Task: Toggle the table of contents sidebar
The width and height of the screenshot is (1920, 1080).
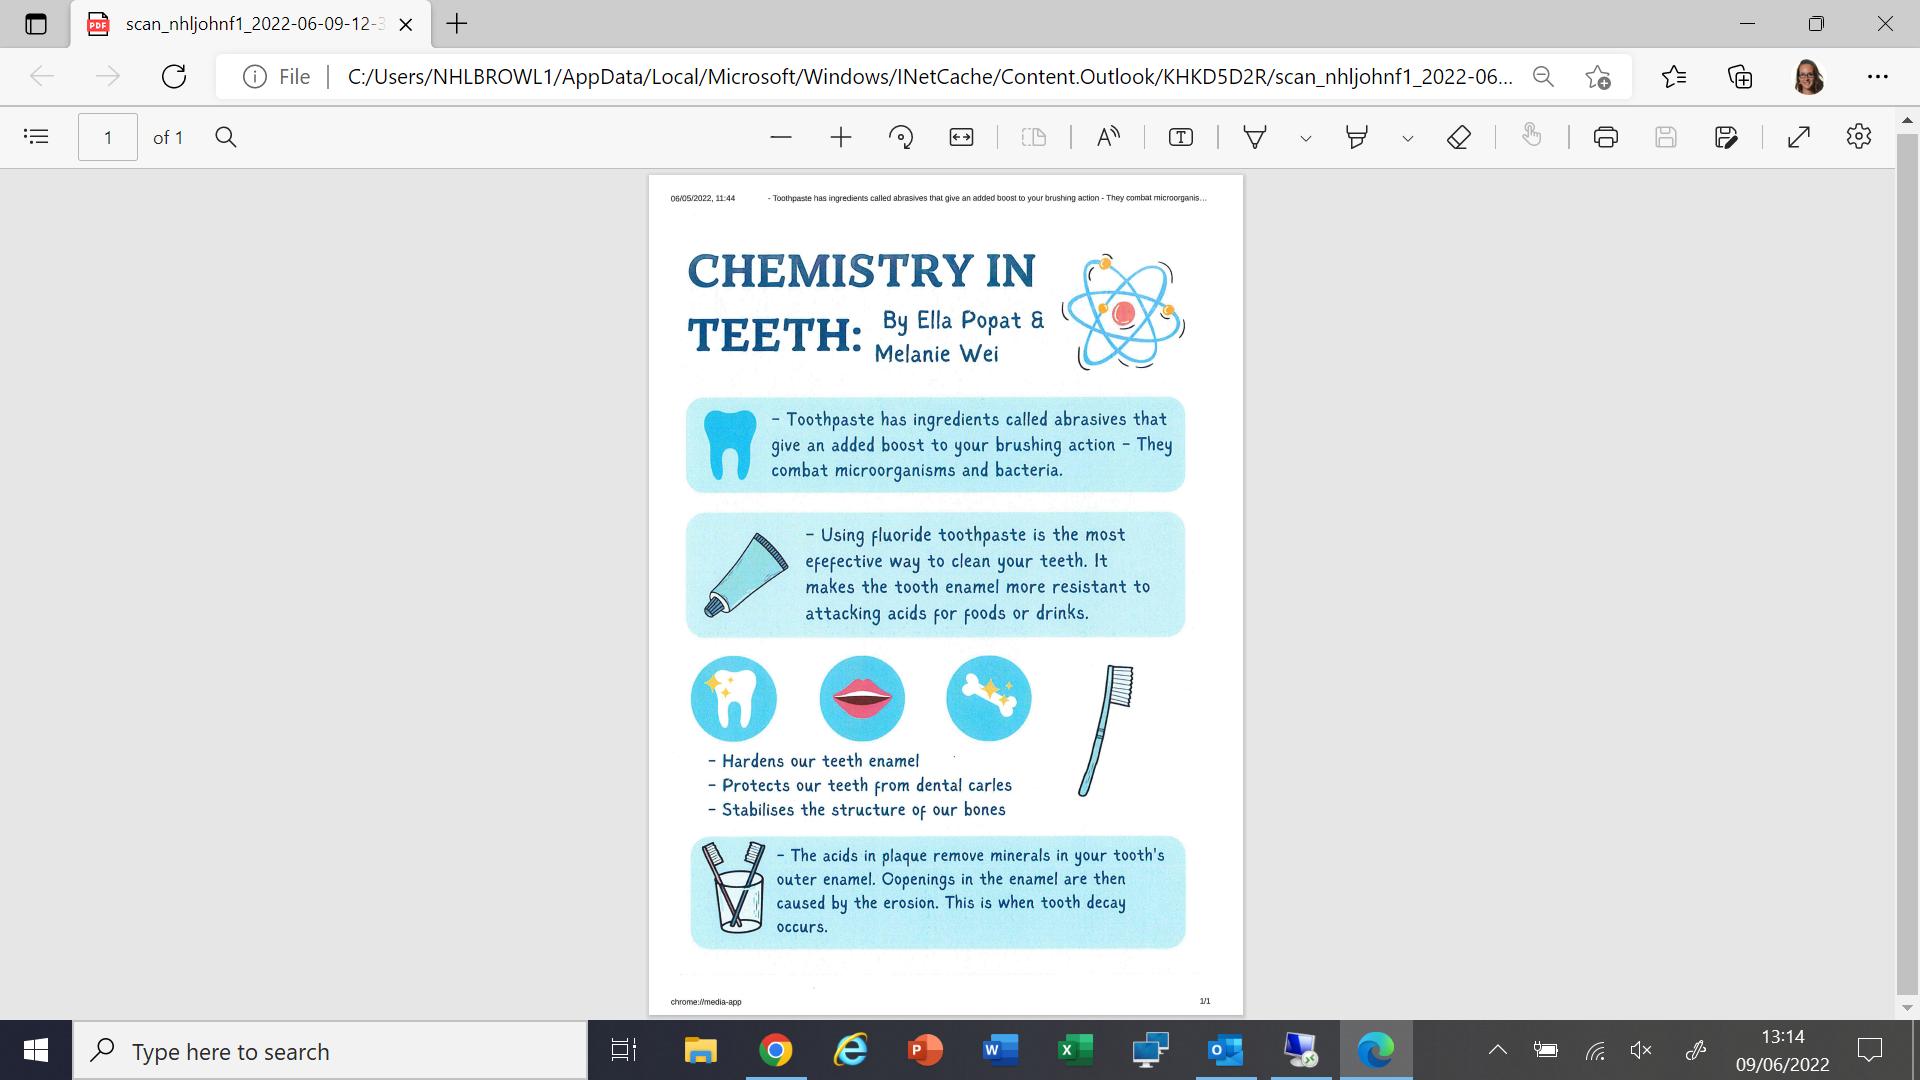Action: (36, 137)
